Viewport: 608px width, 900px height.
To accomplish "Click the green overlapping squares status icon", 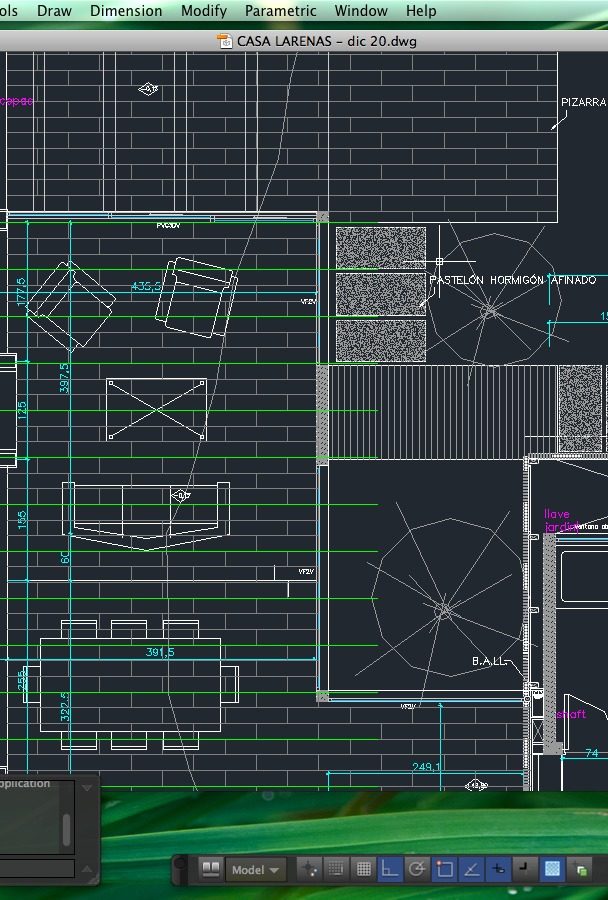I will tap(581, 870).
